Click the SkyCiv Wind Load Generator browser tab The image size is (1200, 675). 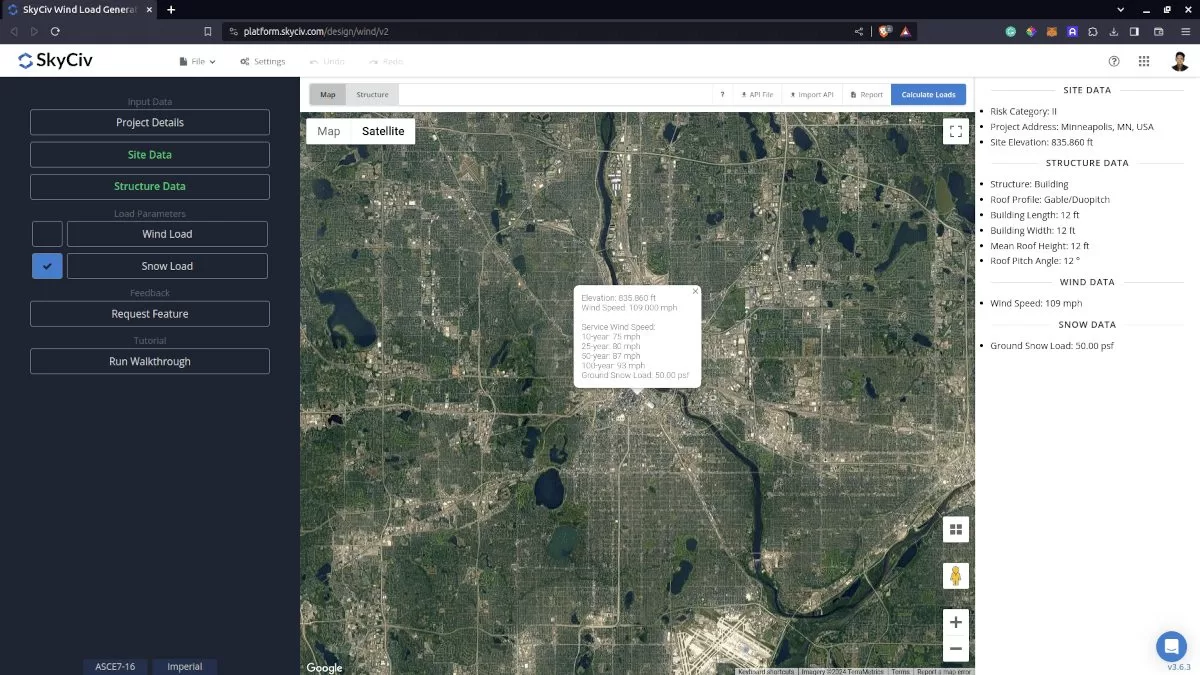coord(80,9)
